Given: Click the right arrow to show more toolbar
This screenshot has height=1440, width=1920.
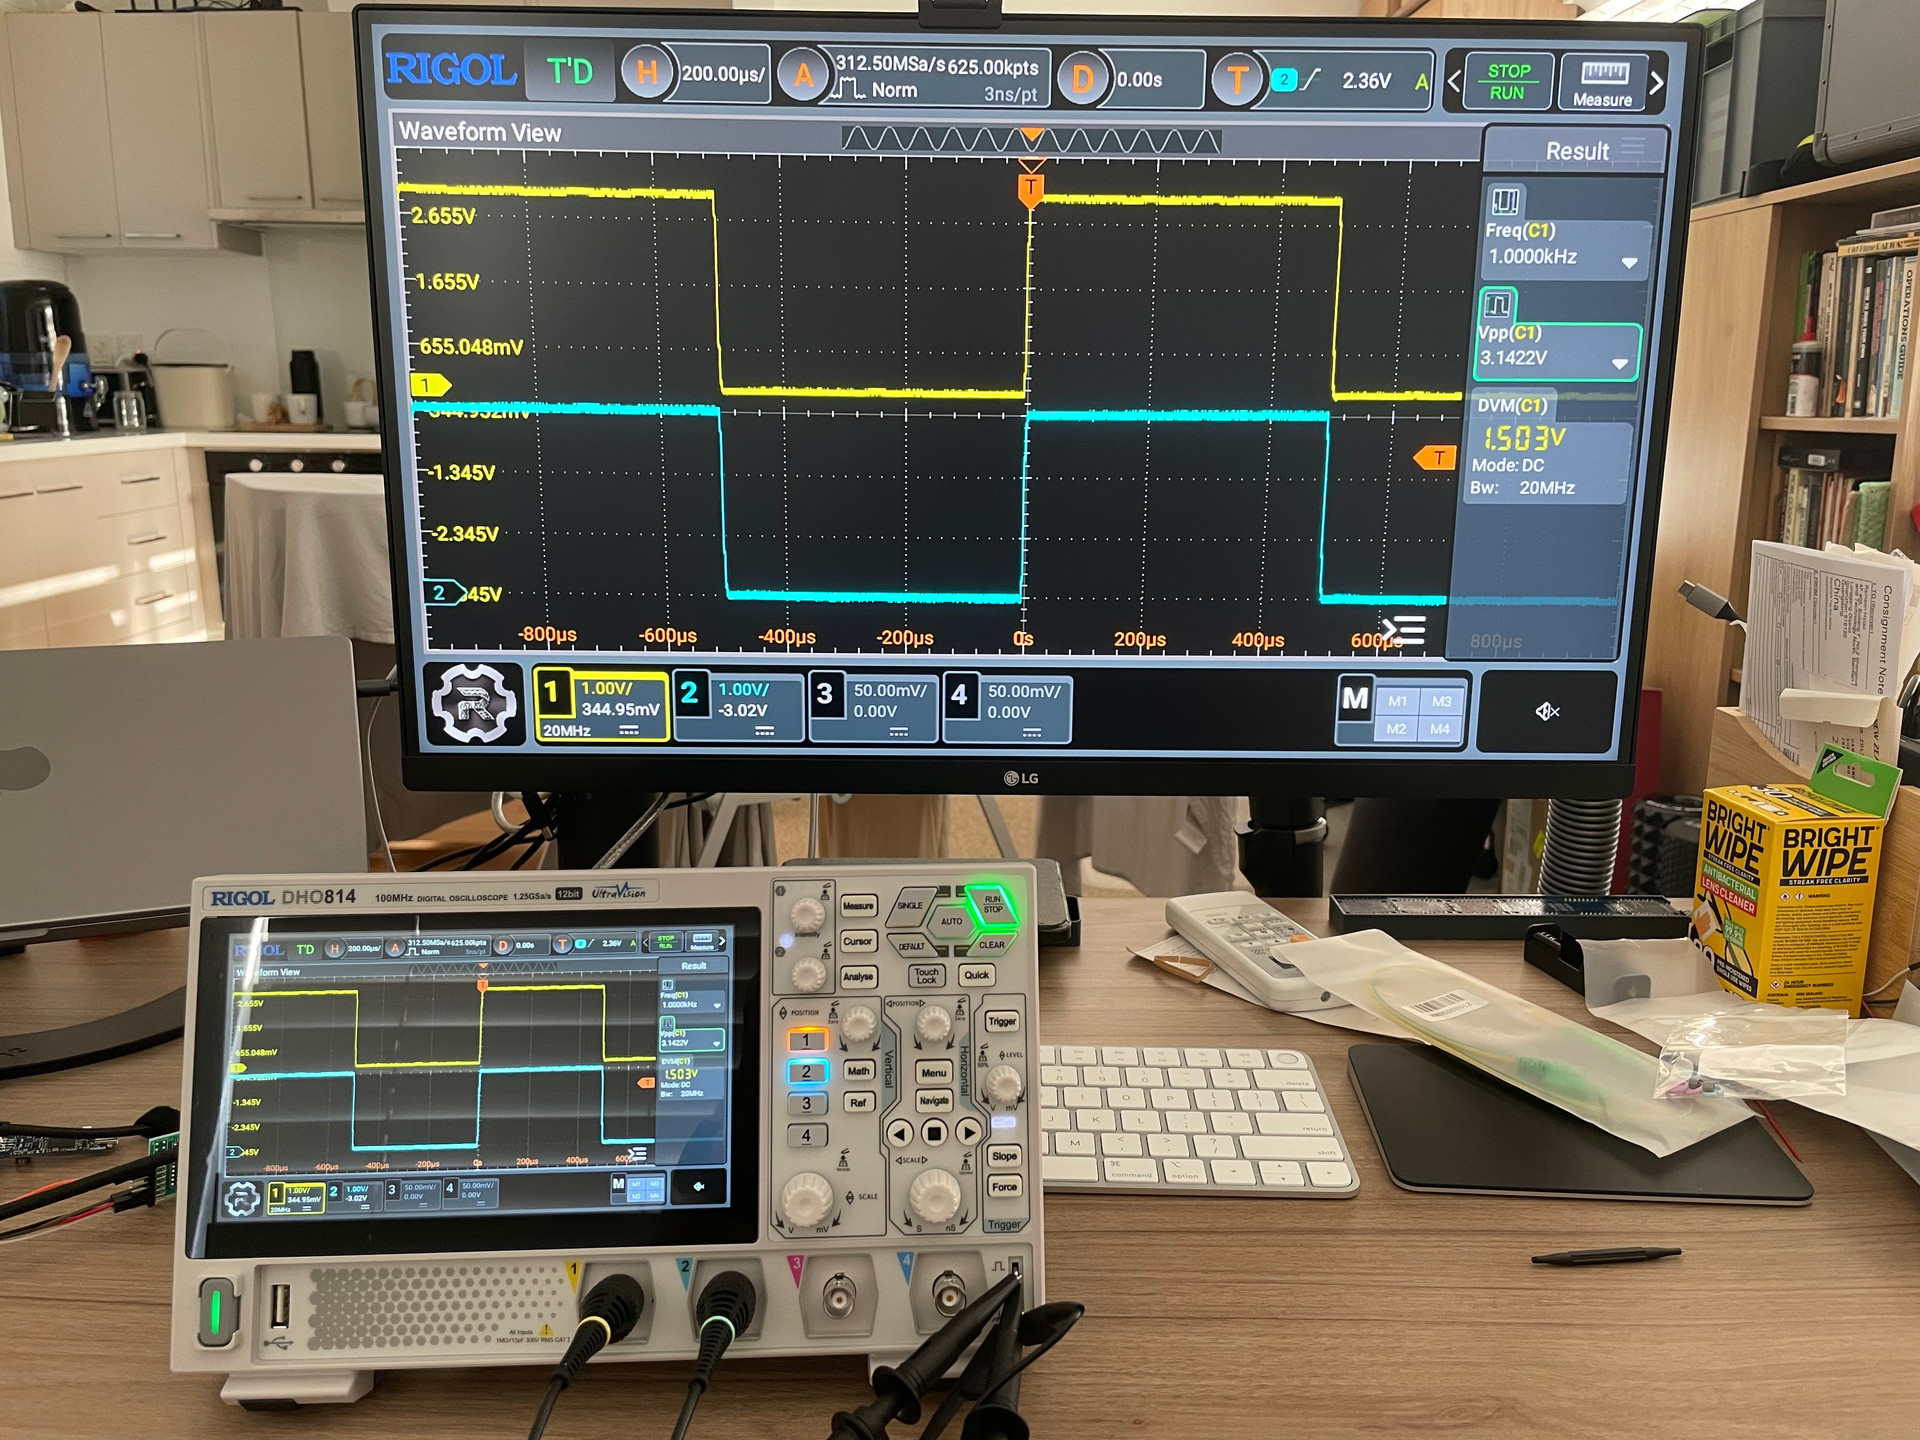Looking at the screenshot, I should tap(1657, 84).
